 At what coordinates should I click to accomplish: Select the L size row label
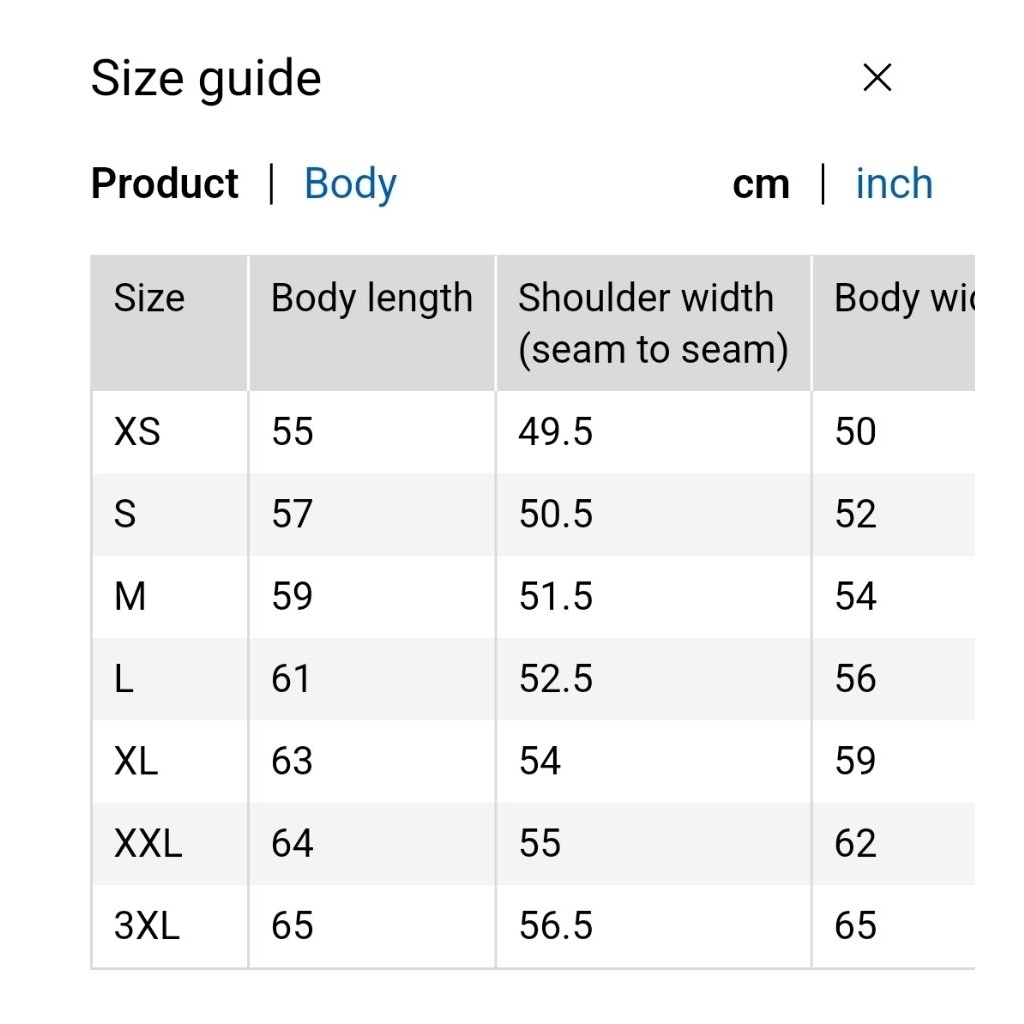click(124, 679)
